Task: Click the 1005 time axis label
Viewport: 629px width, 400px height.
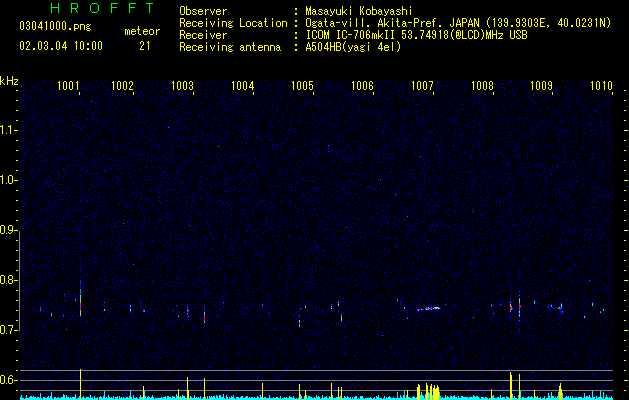Action: (x=302, y=85)
